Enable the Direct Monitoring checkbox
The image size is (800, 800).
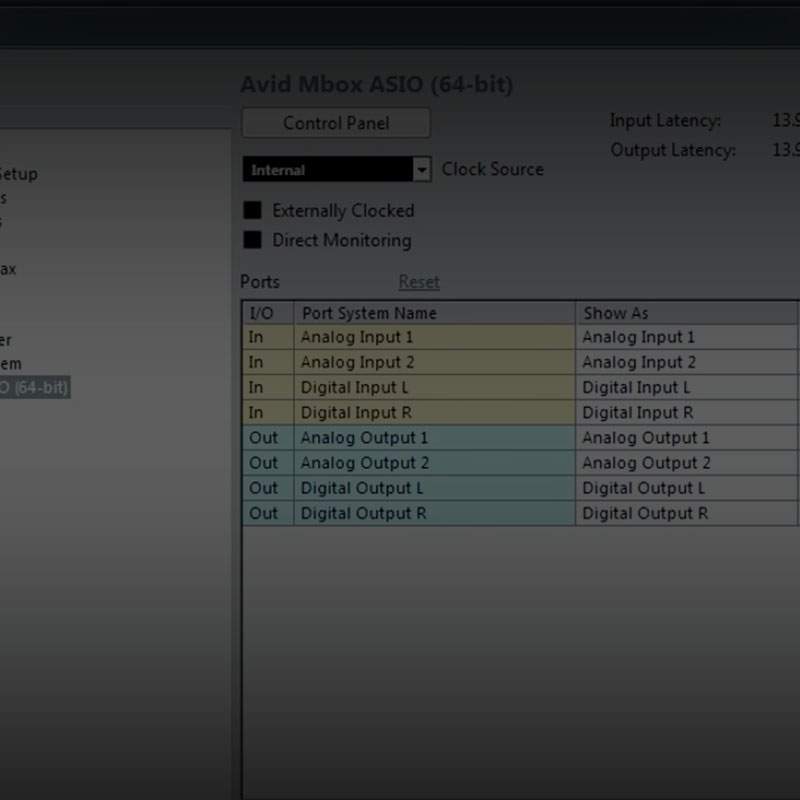[x=253, y=240]
